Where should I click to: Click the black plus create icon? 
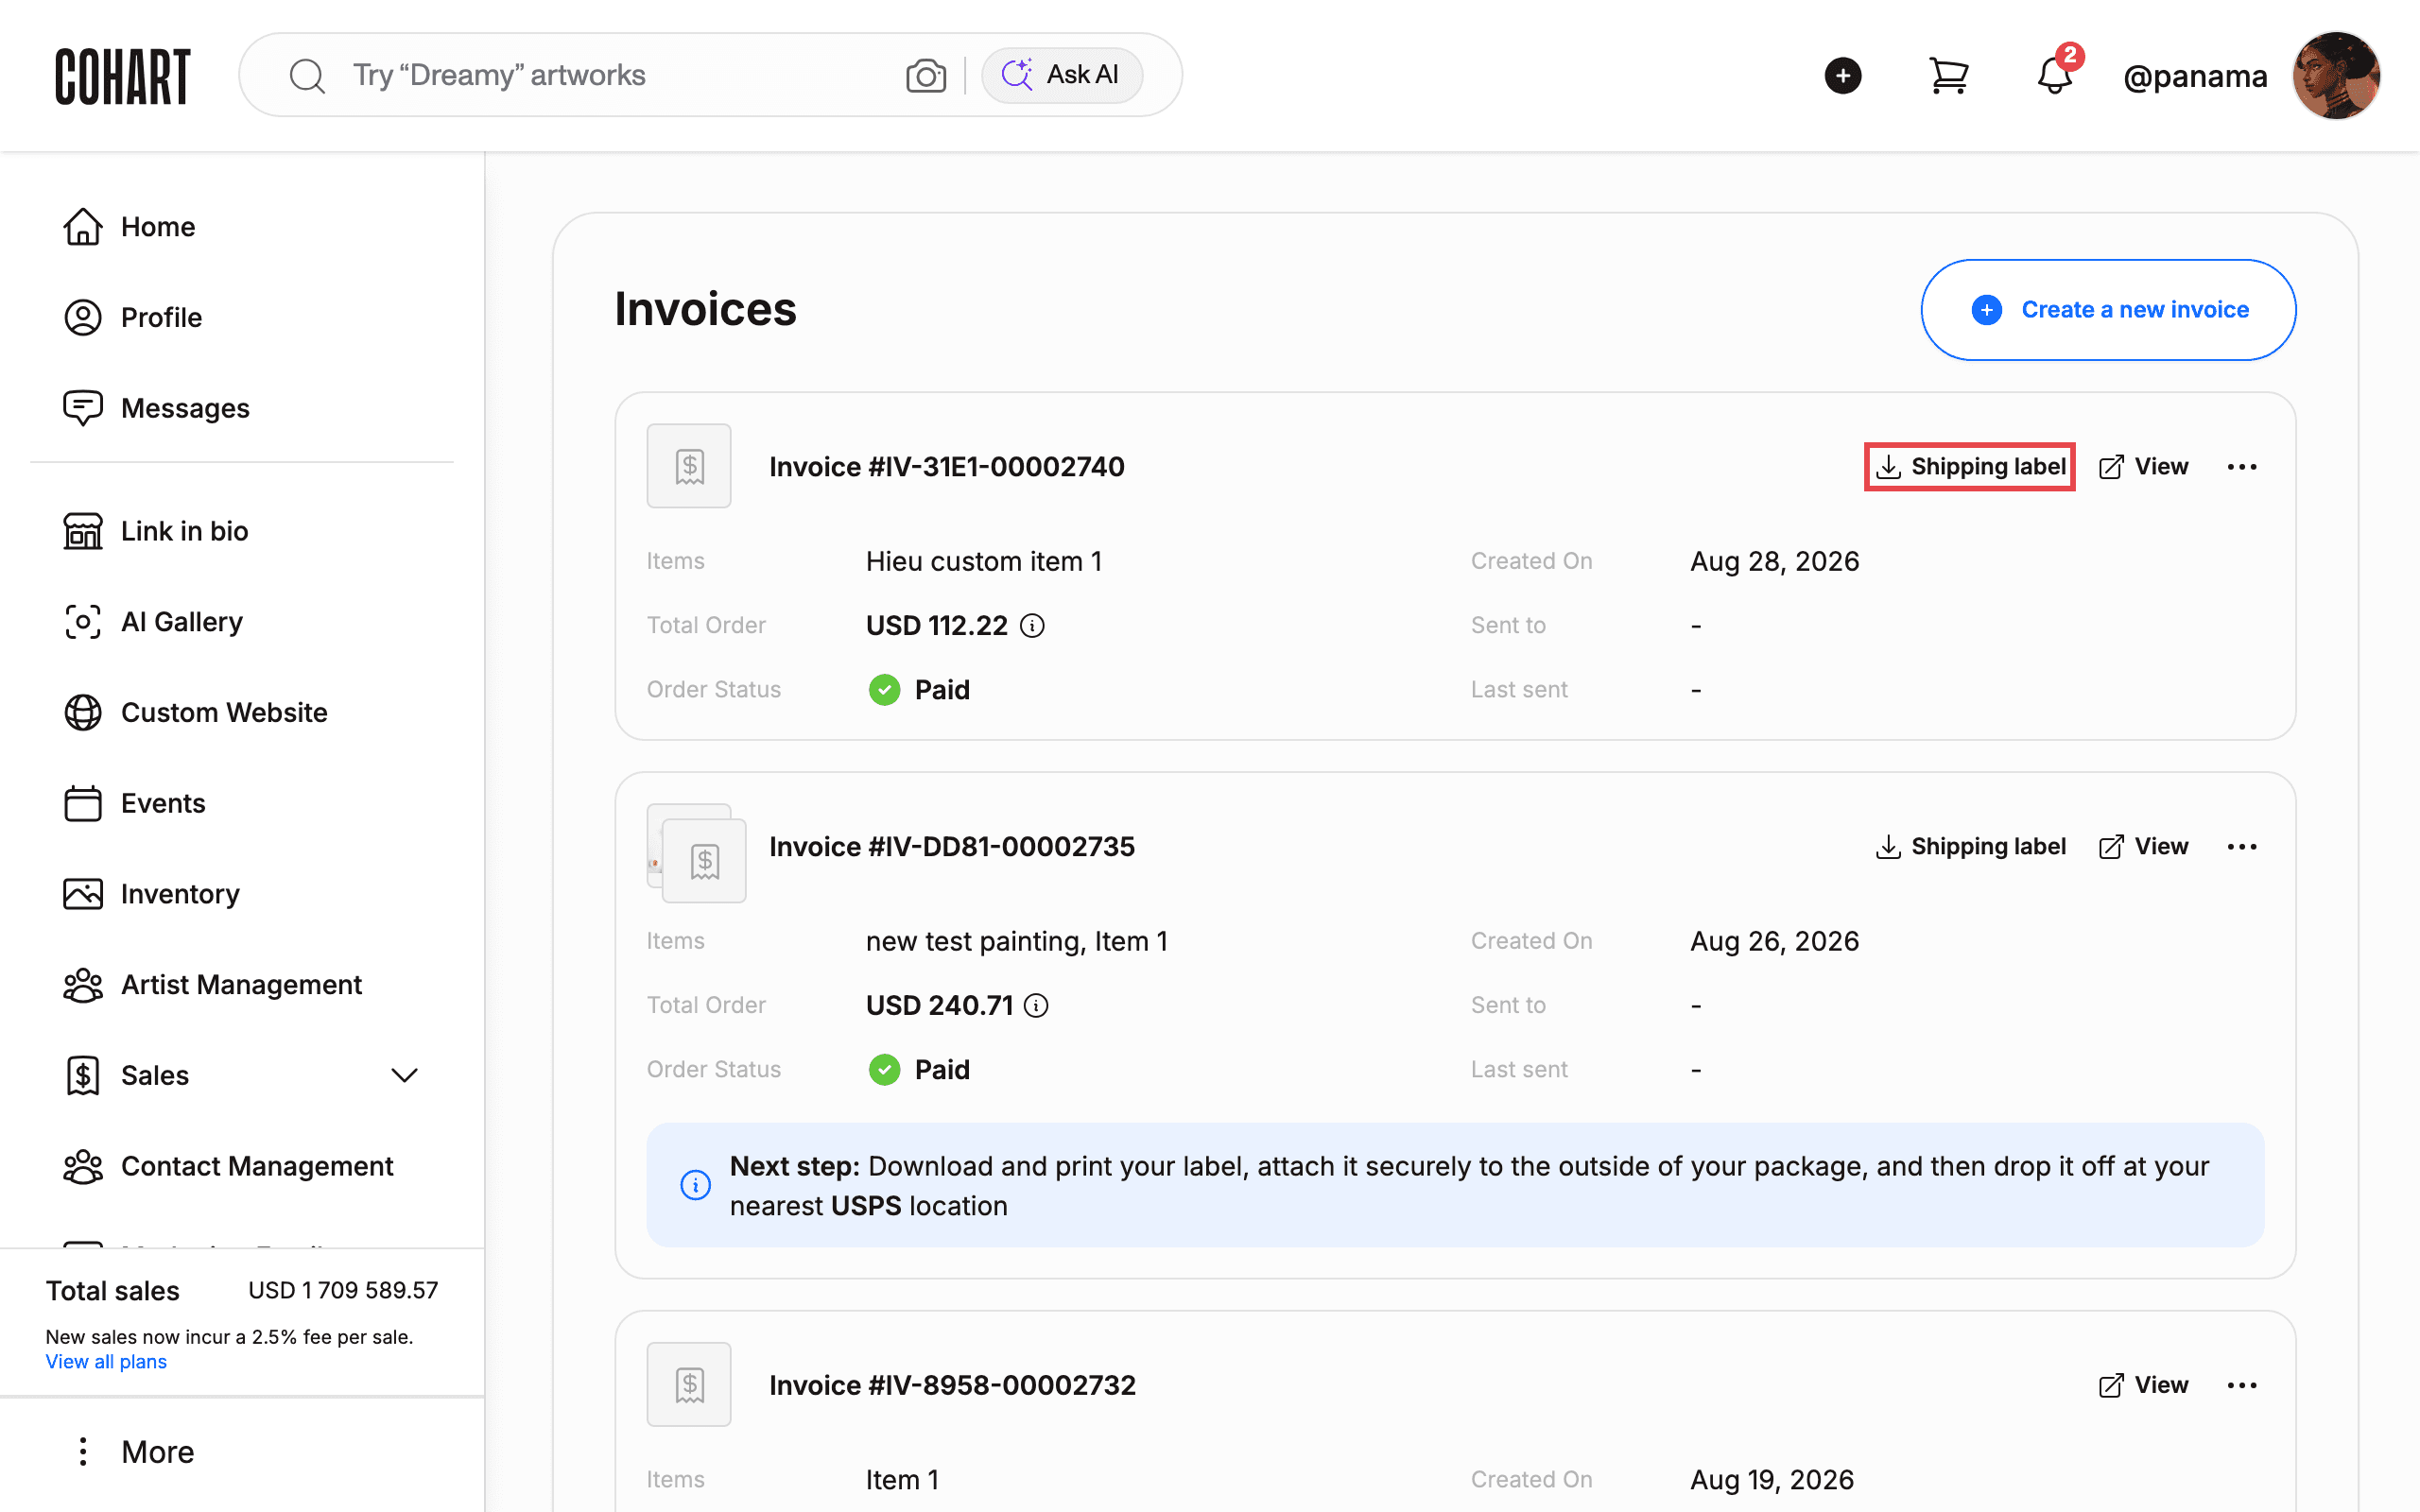1842,75
